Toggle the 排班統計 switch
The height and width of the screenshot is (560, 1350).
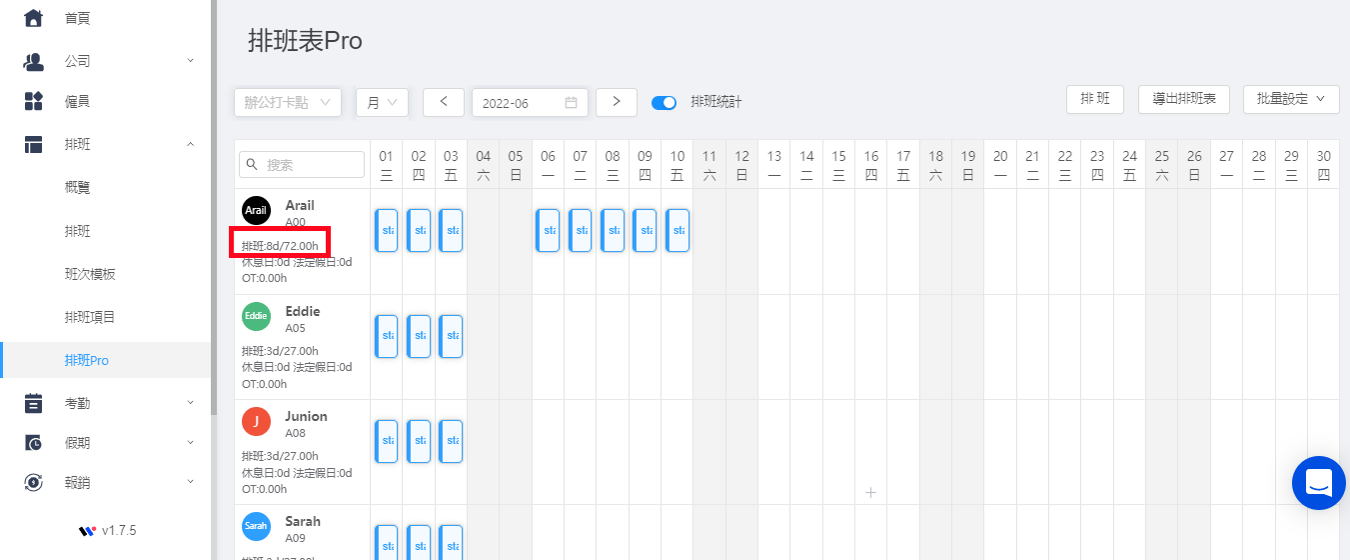click(664, 102)
